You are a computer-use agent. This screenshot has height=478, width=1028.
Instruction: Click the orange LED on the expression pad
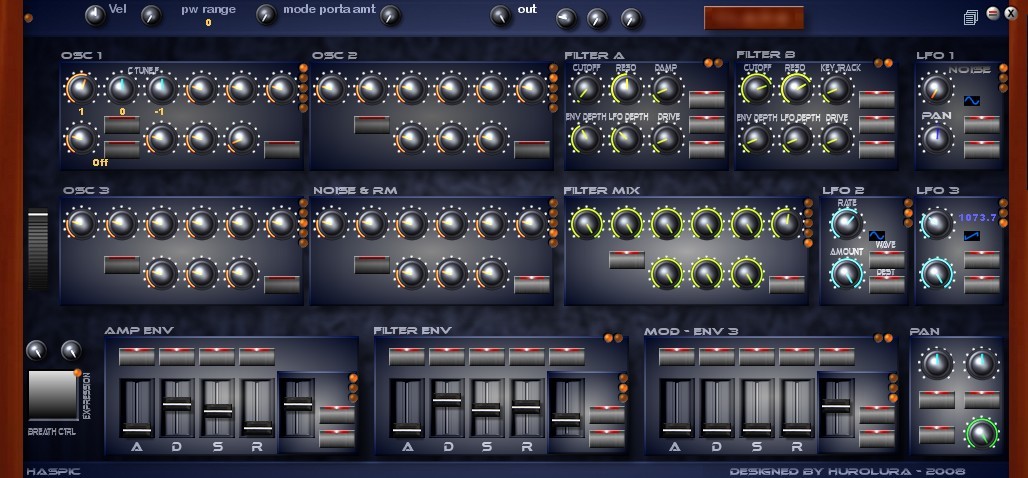coord(77,373)
